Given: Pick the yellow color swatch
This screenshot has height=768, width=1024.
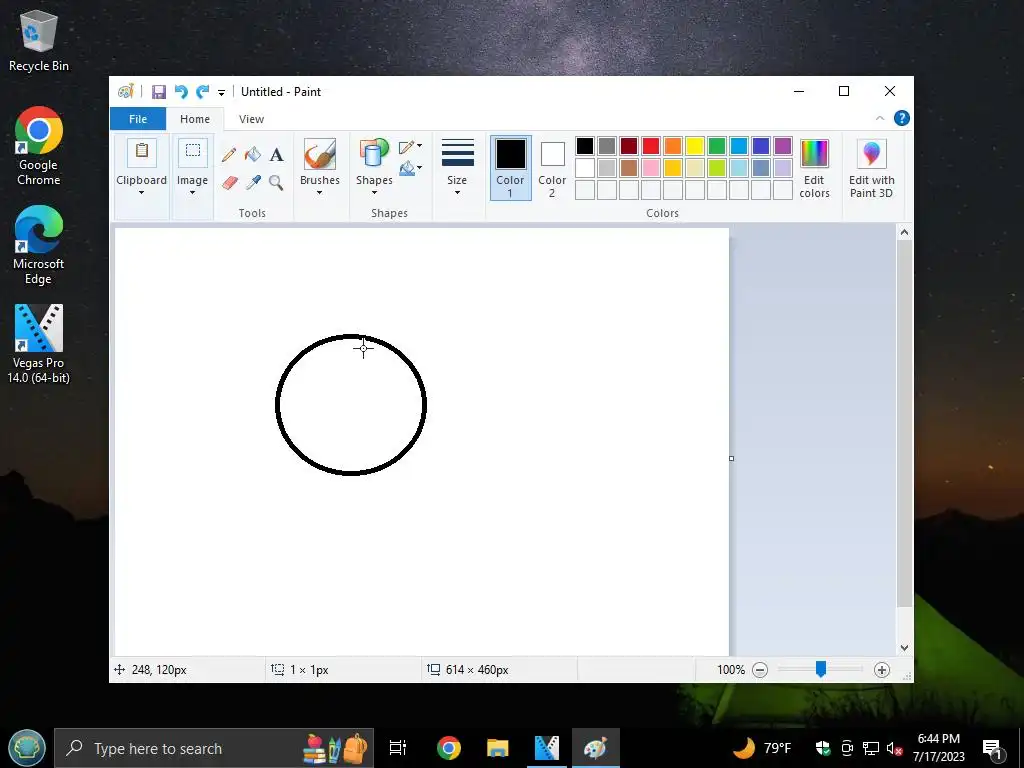Looking at the screenshot, I should pyautogui.click(x=695, y=146).
